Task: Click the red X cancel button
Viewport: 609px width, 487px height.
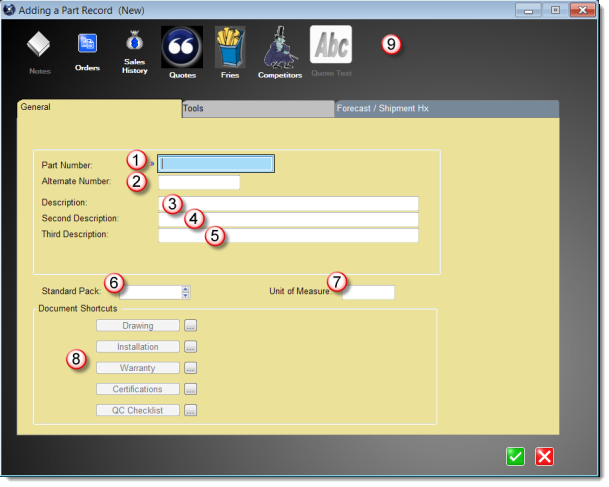Action: (545, 457)
